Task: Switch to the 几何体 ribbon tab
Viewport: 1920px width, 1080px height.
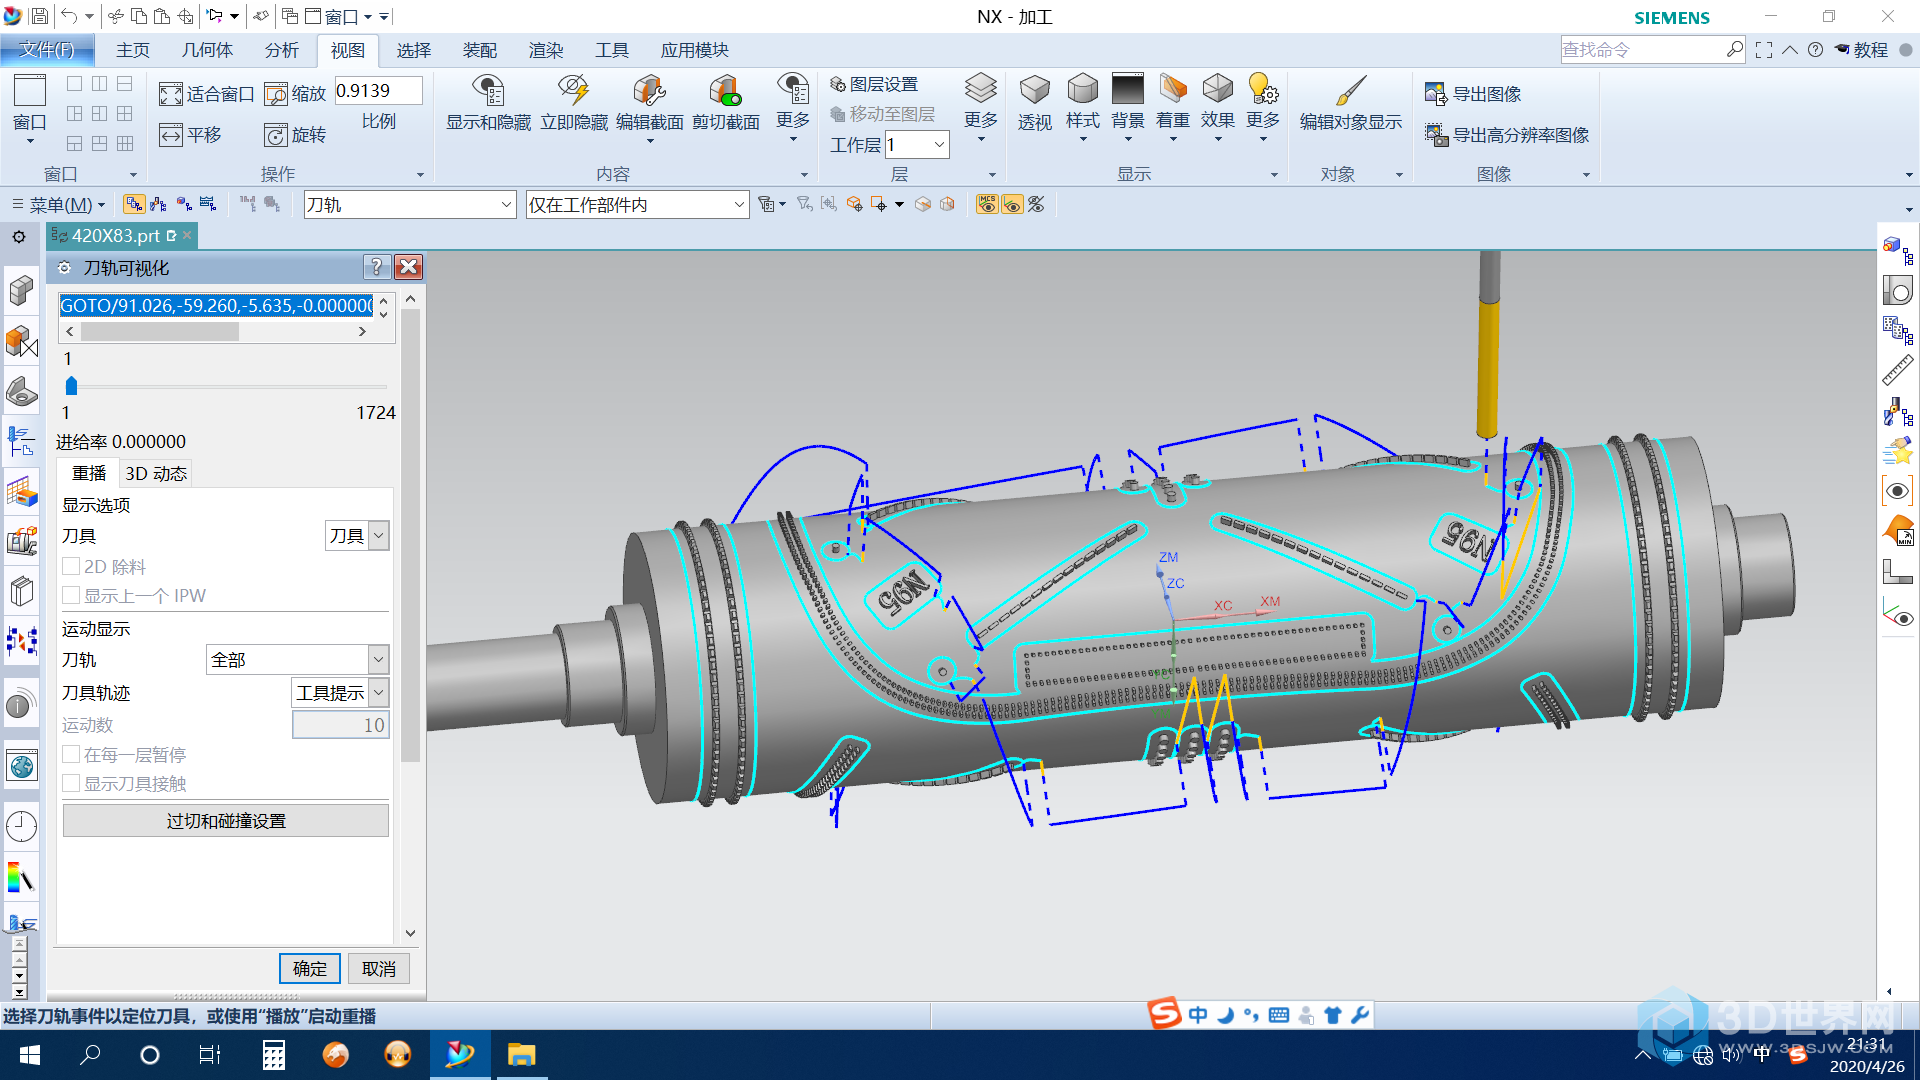Action: (x=207, y=50)
